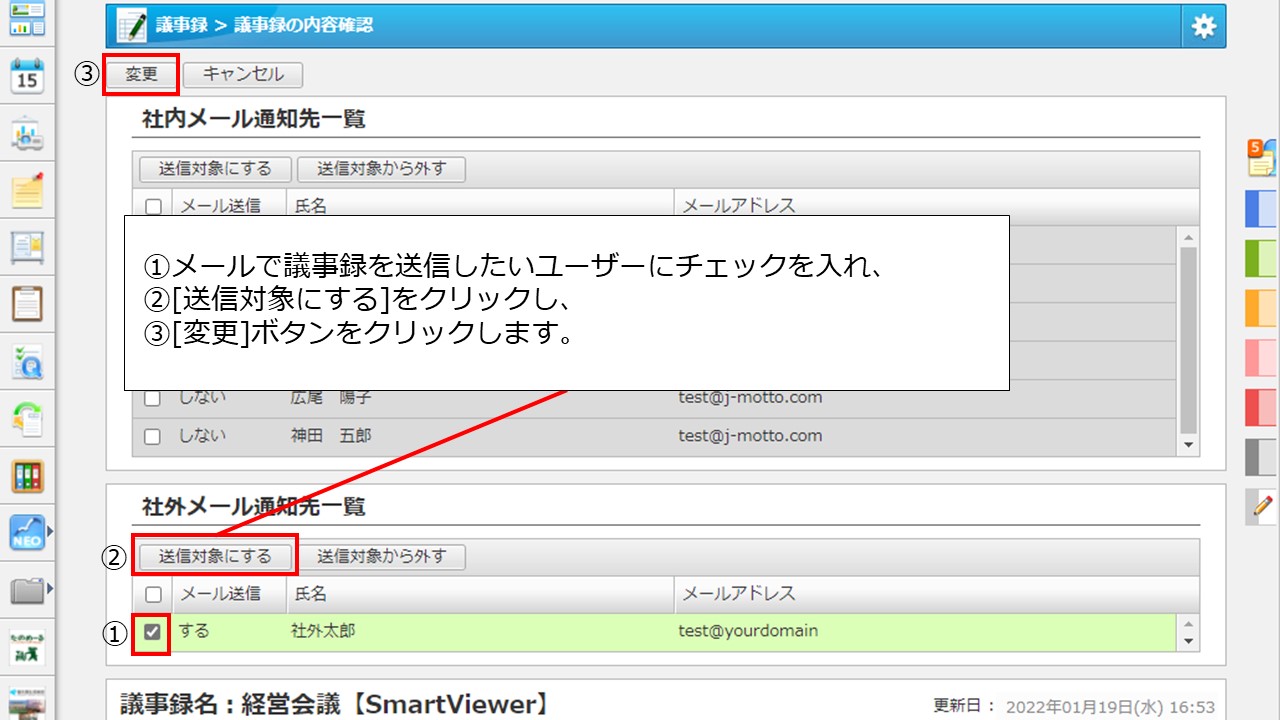This screenshot has height=720, width=1280.
Task: Click 議事録 in the header breadcrumb
Action: pos(181,25)
